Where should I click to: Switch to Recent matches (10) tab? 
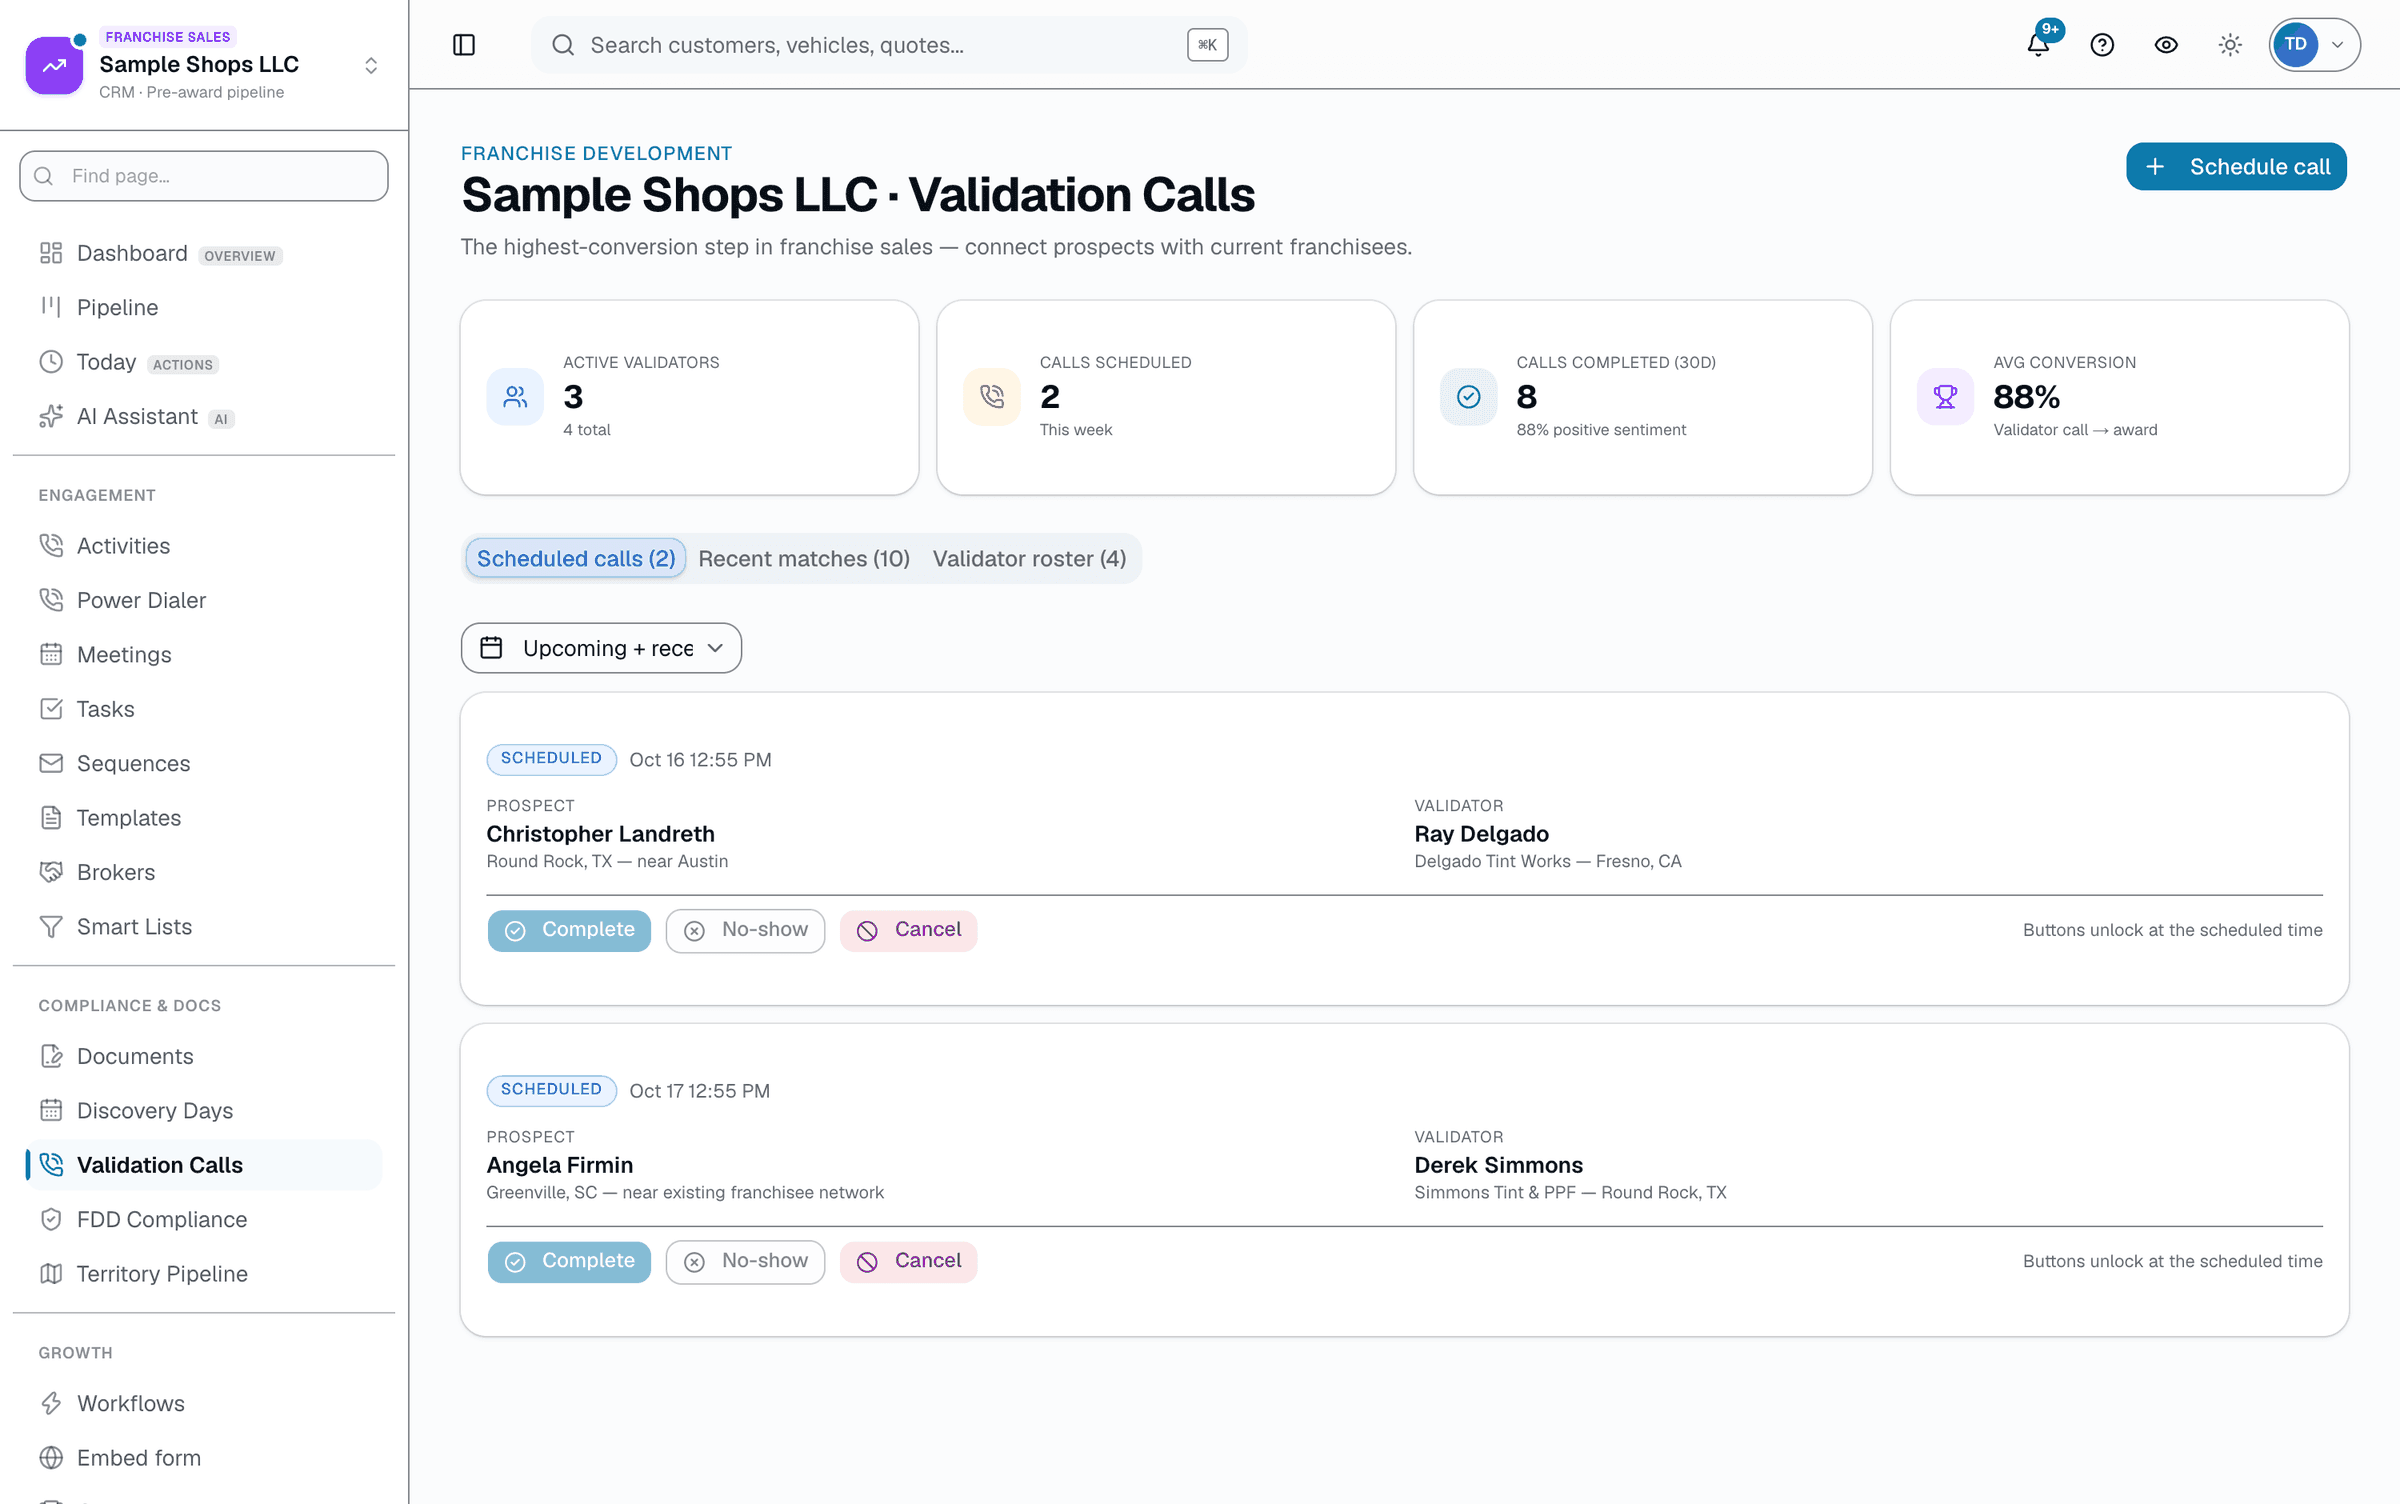[x=804, y=559]
